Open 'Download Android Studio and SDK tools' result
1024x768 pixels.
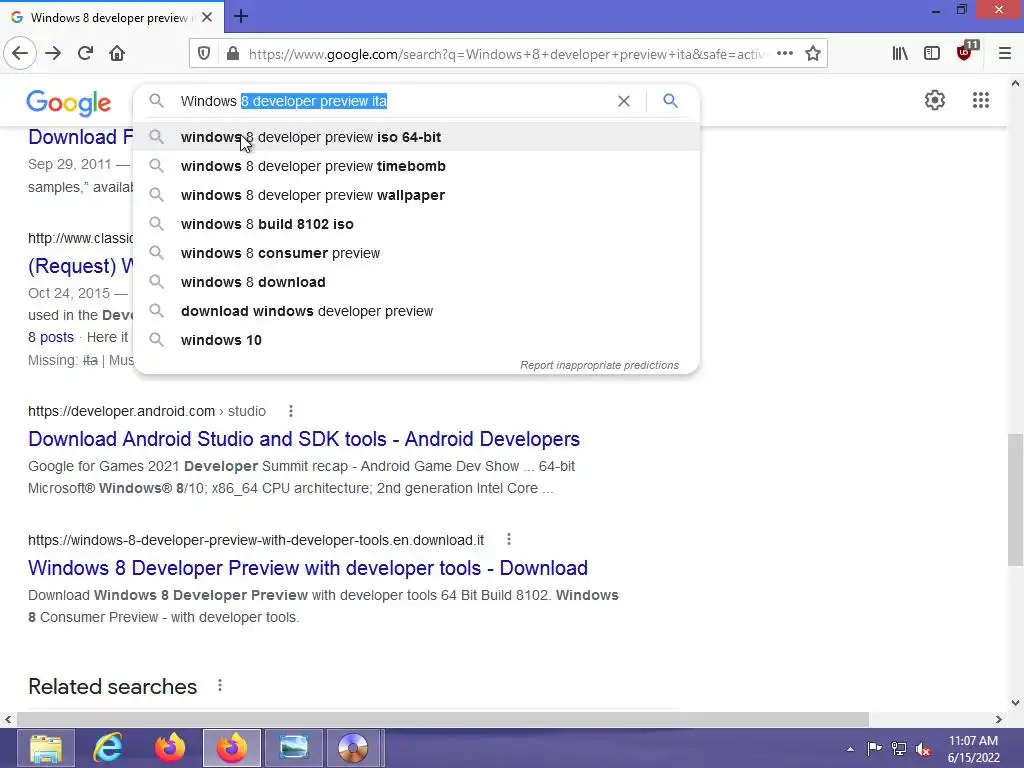tap(304, 439)
